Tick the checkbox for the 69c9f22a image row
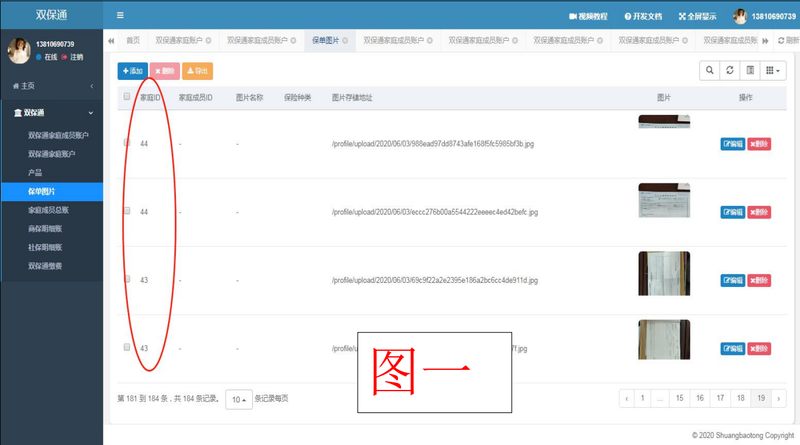The image size is (800, 445). (x=127, y=279)
